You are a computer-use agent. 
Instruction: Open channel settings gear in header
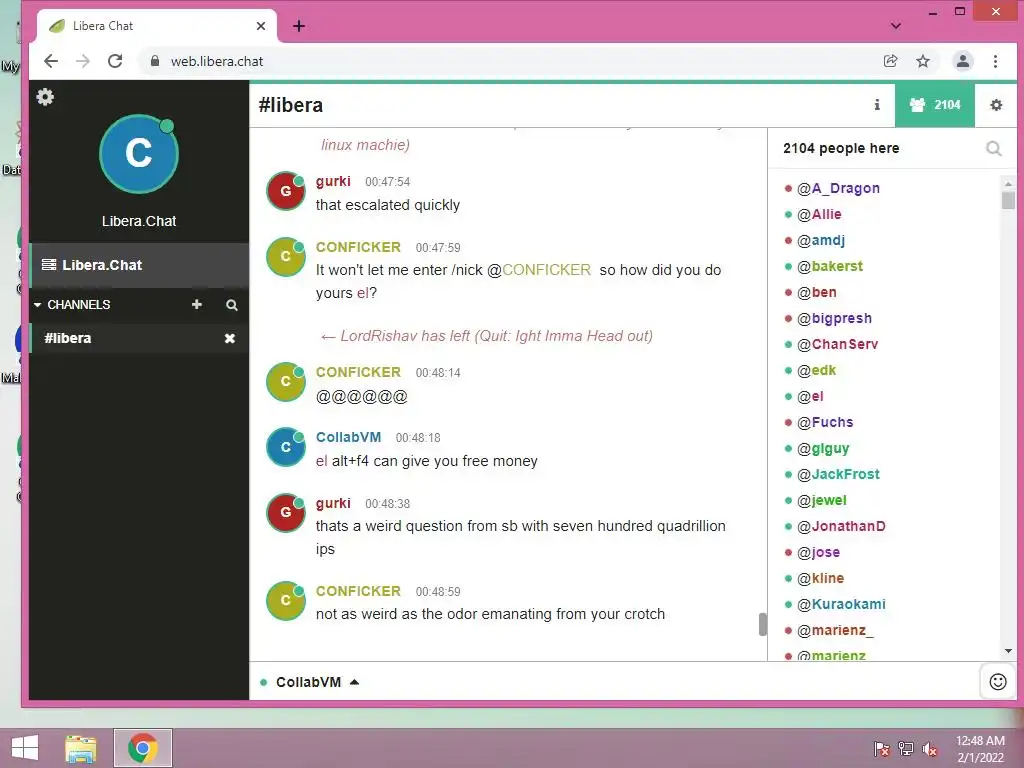[x=996, y=104]
